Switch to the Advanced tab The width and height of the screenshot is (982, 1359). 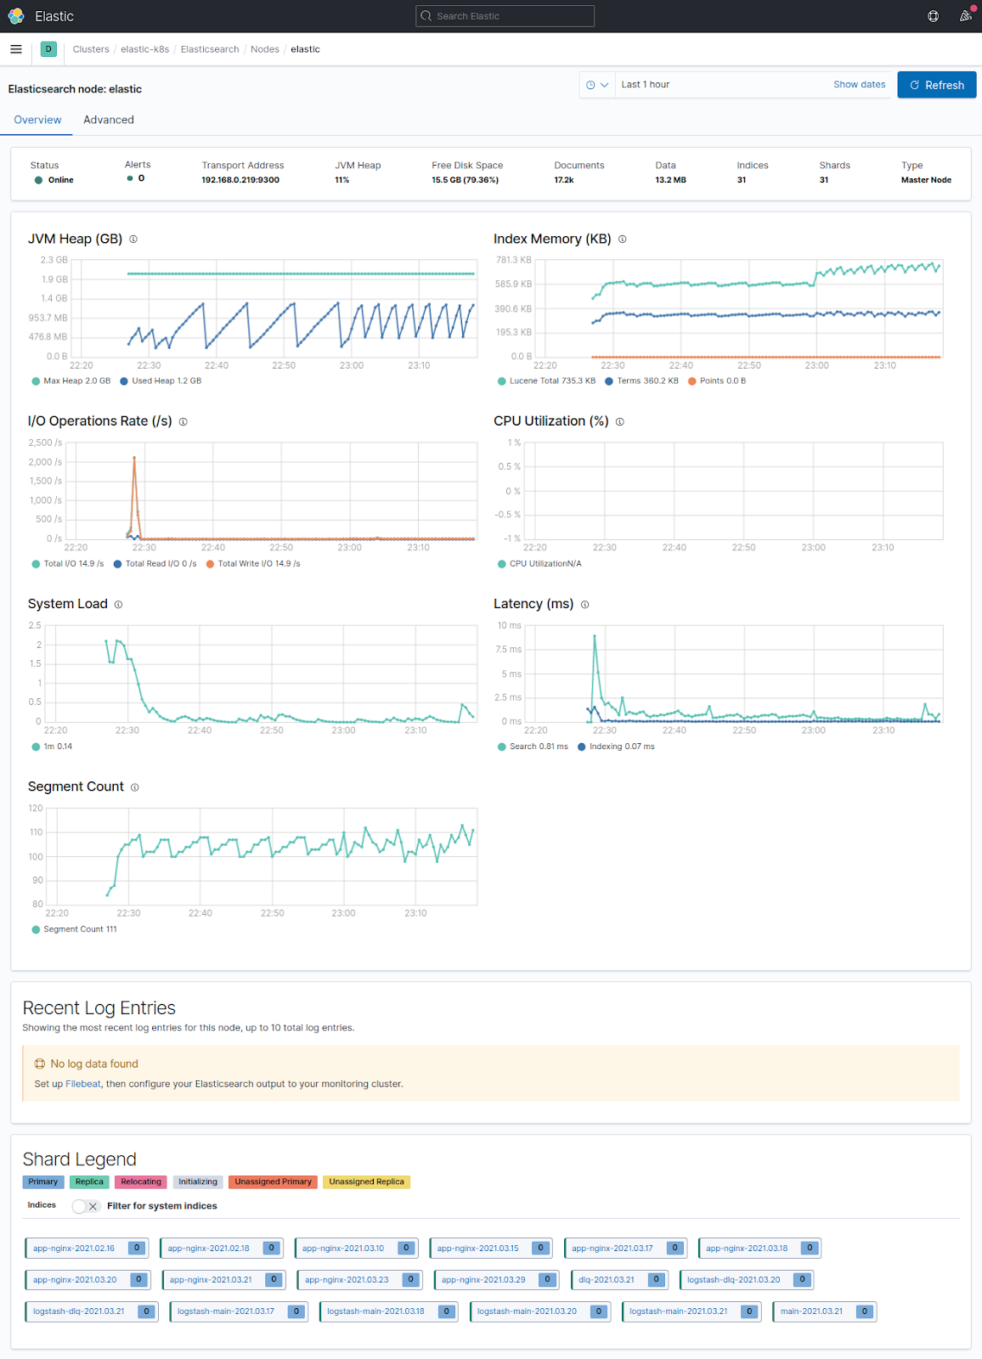[x=108, y=120]
